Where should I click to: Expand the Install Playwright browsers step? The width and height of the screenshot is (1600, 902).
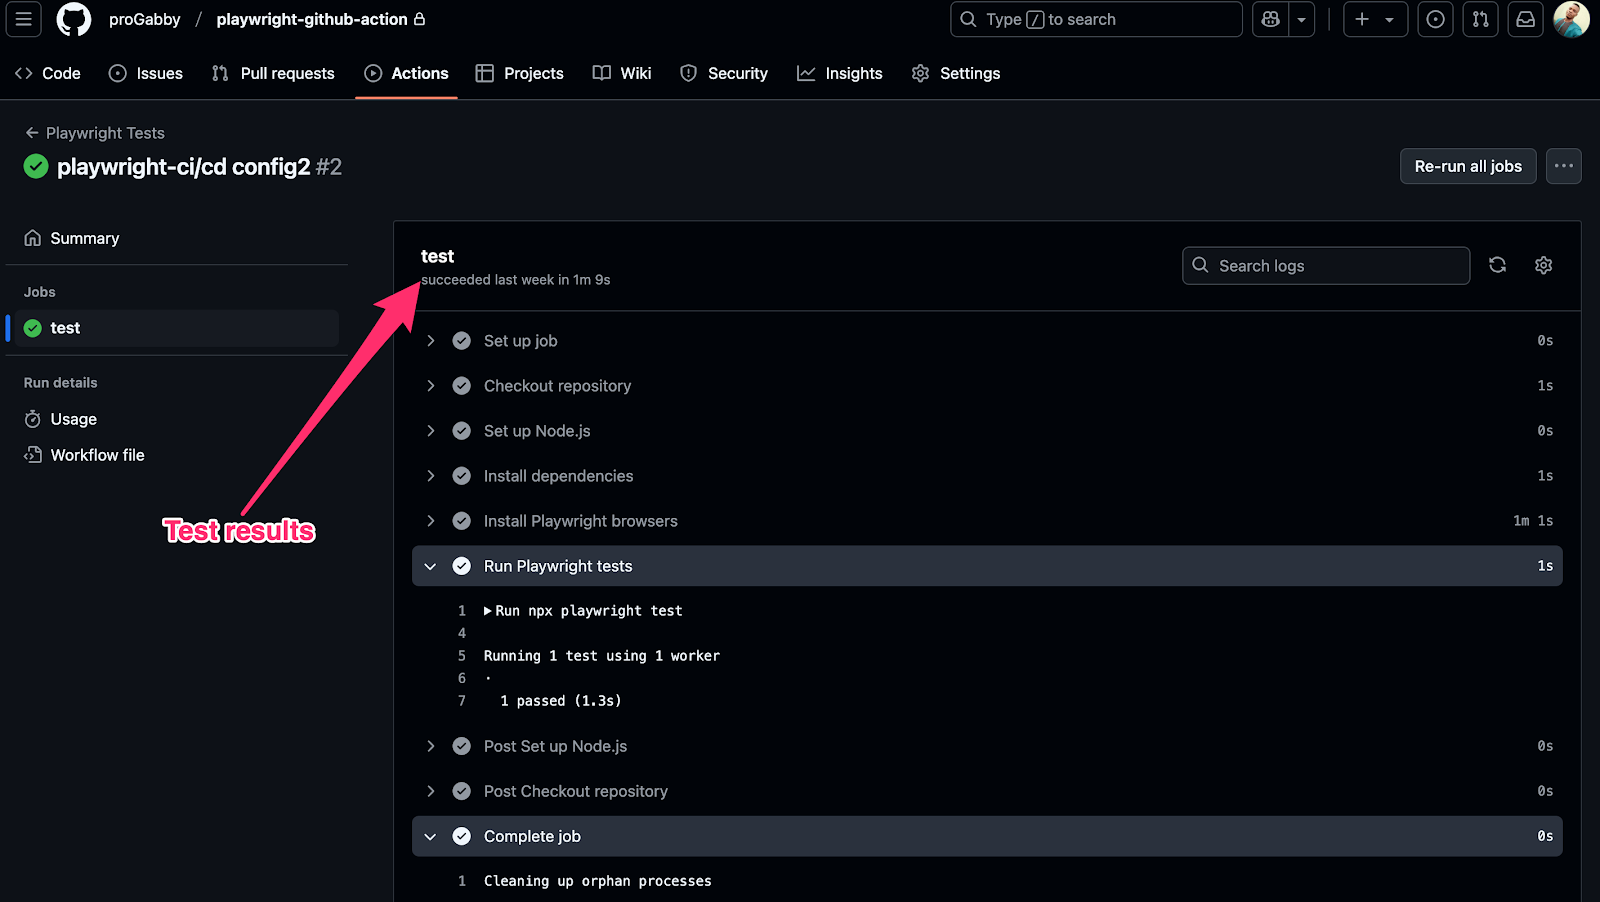[x=987, y=521]
